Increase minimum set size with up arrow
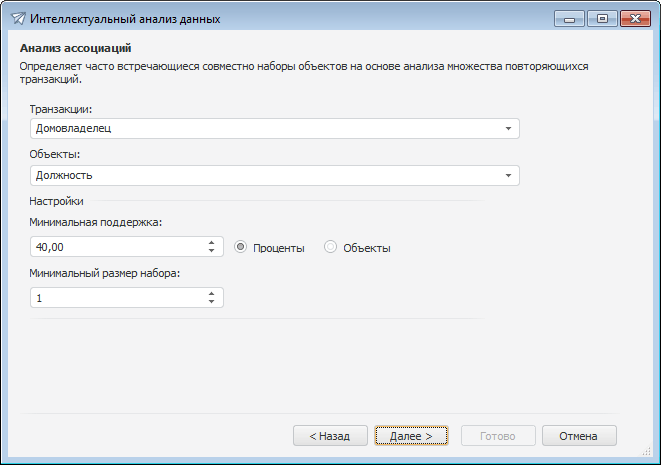The image size is (661, 465). pos(211,293)
